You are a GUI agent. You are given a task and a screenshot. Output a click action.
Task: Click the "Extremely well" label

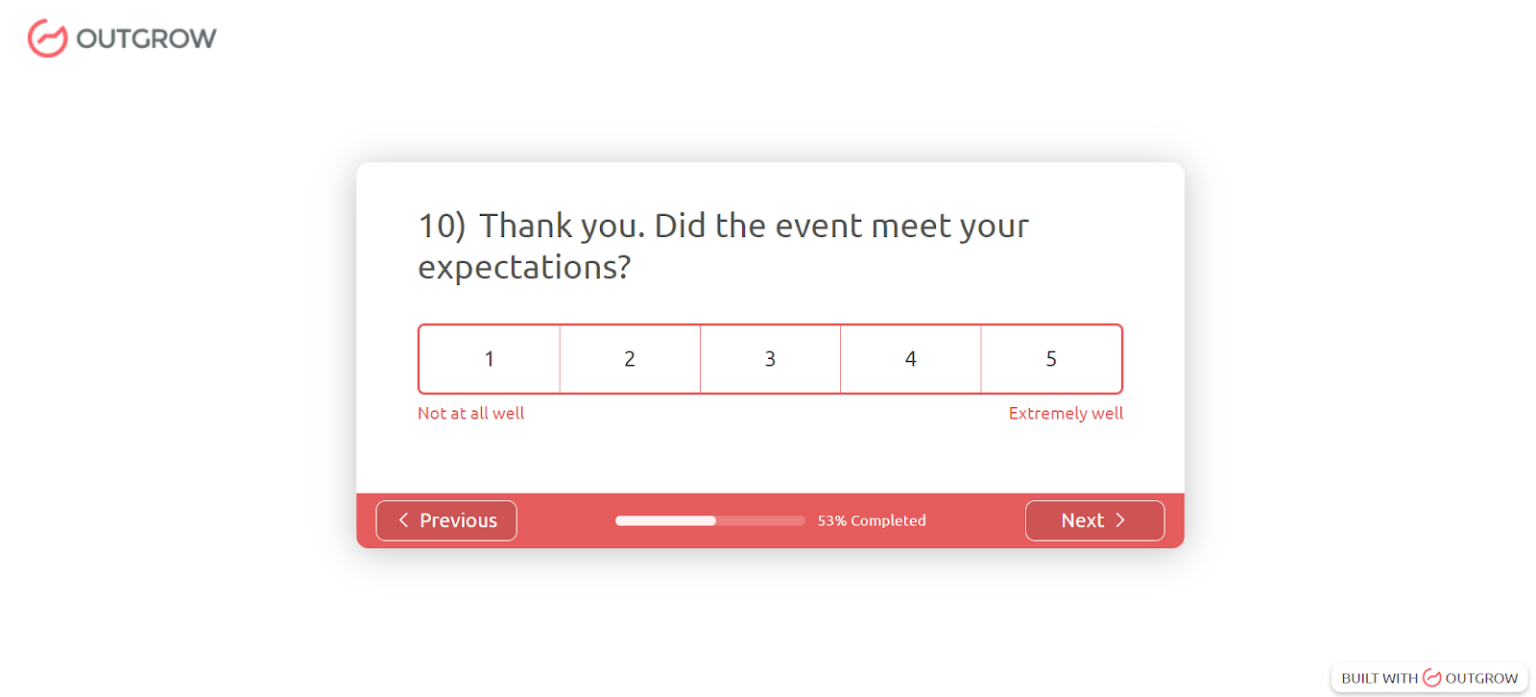1065,413
